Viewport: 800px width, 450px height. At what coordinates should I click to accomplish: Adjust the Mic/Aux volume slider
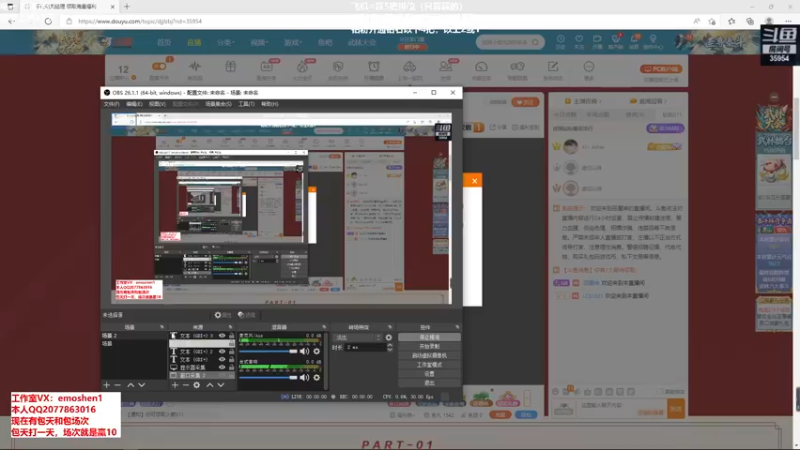(x=268, y=351)
